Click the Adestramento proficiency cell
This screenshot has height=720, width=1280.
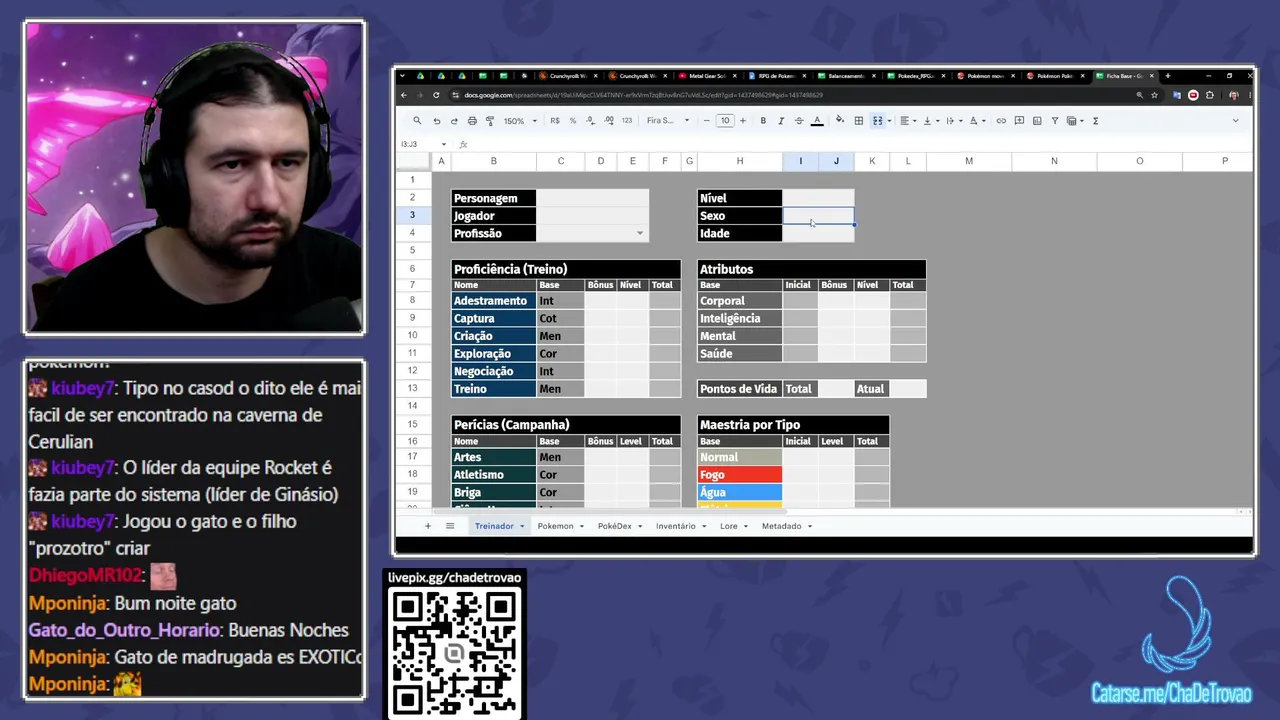[x=493, y=301]
